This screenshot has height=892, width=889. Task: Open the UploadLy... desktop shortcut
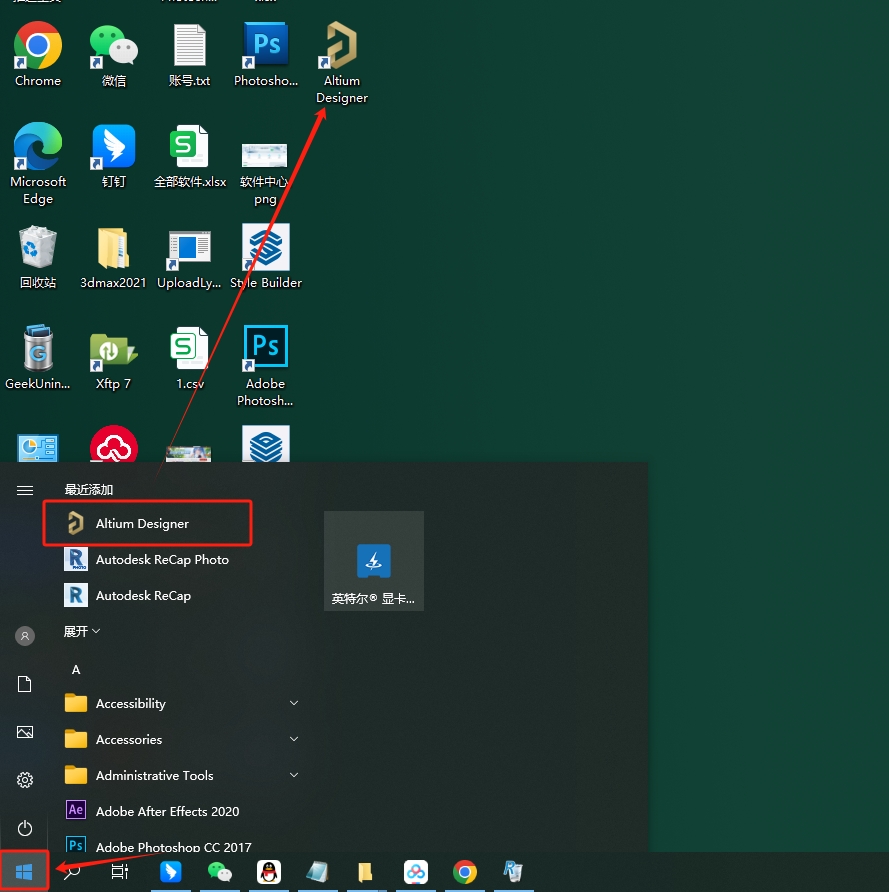[189, 259]
